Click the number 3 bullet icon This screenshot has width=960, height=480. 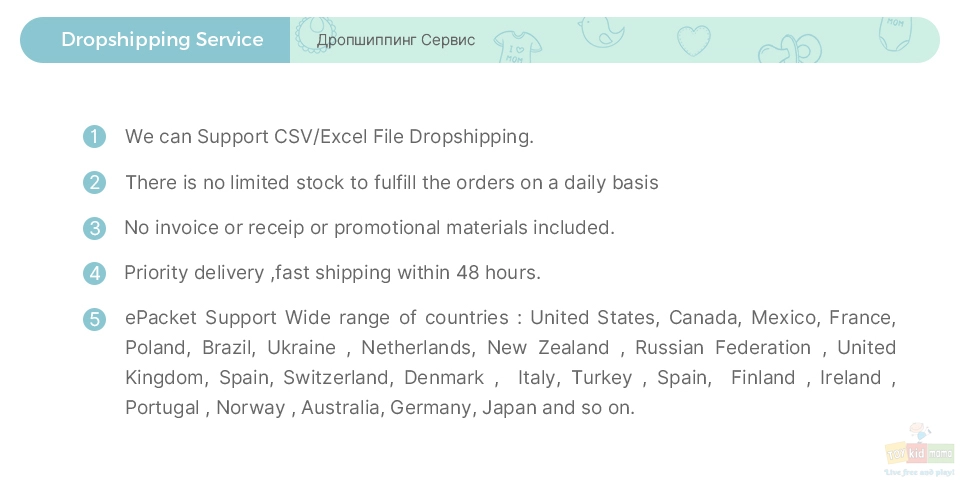pyautogui.click(x=94, y=228)
